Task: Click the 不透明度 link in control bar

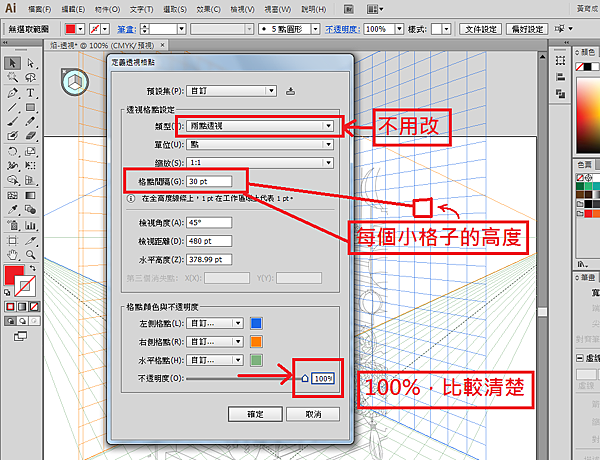Action: [x=342, y=29]
